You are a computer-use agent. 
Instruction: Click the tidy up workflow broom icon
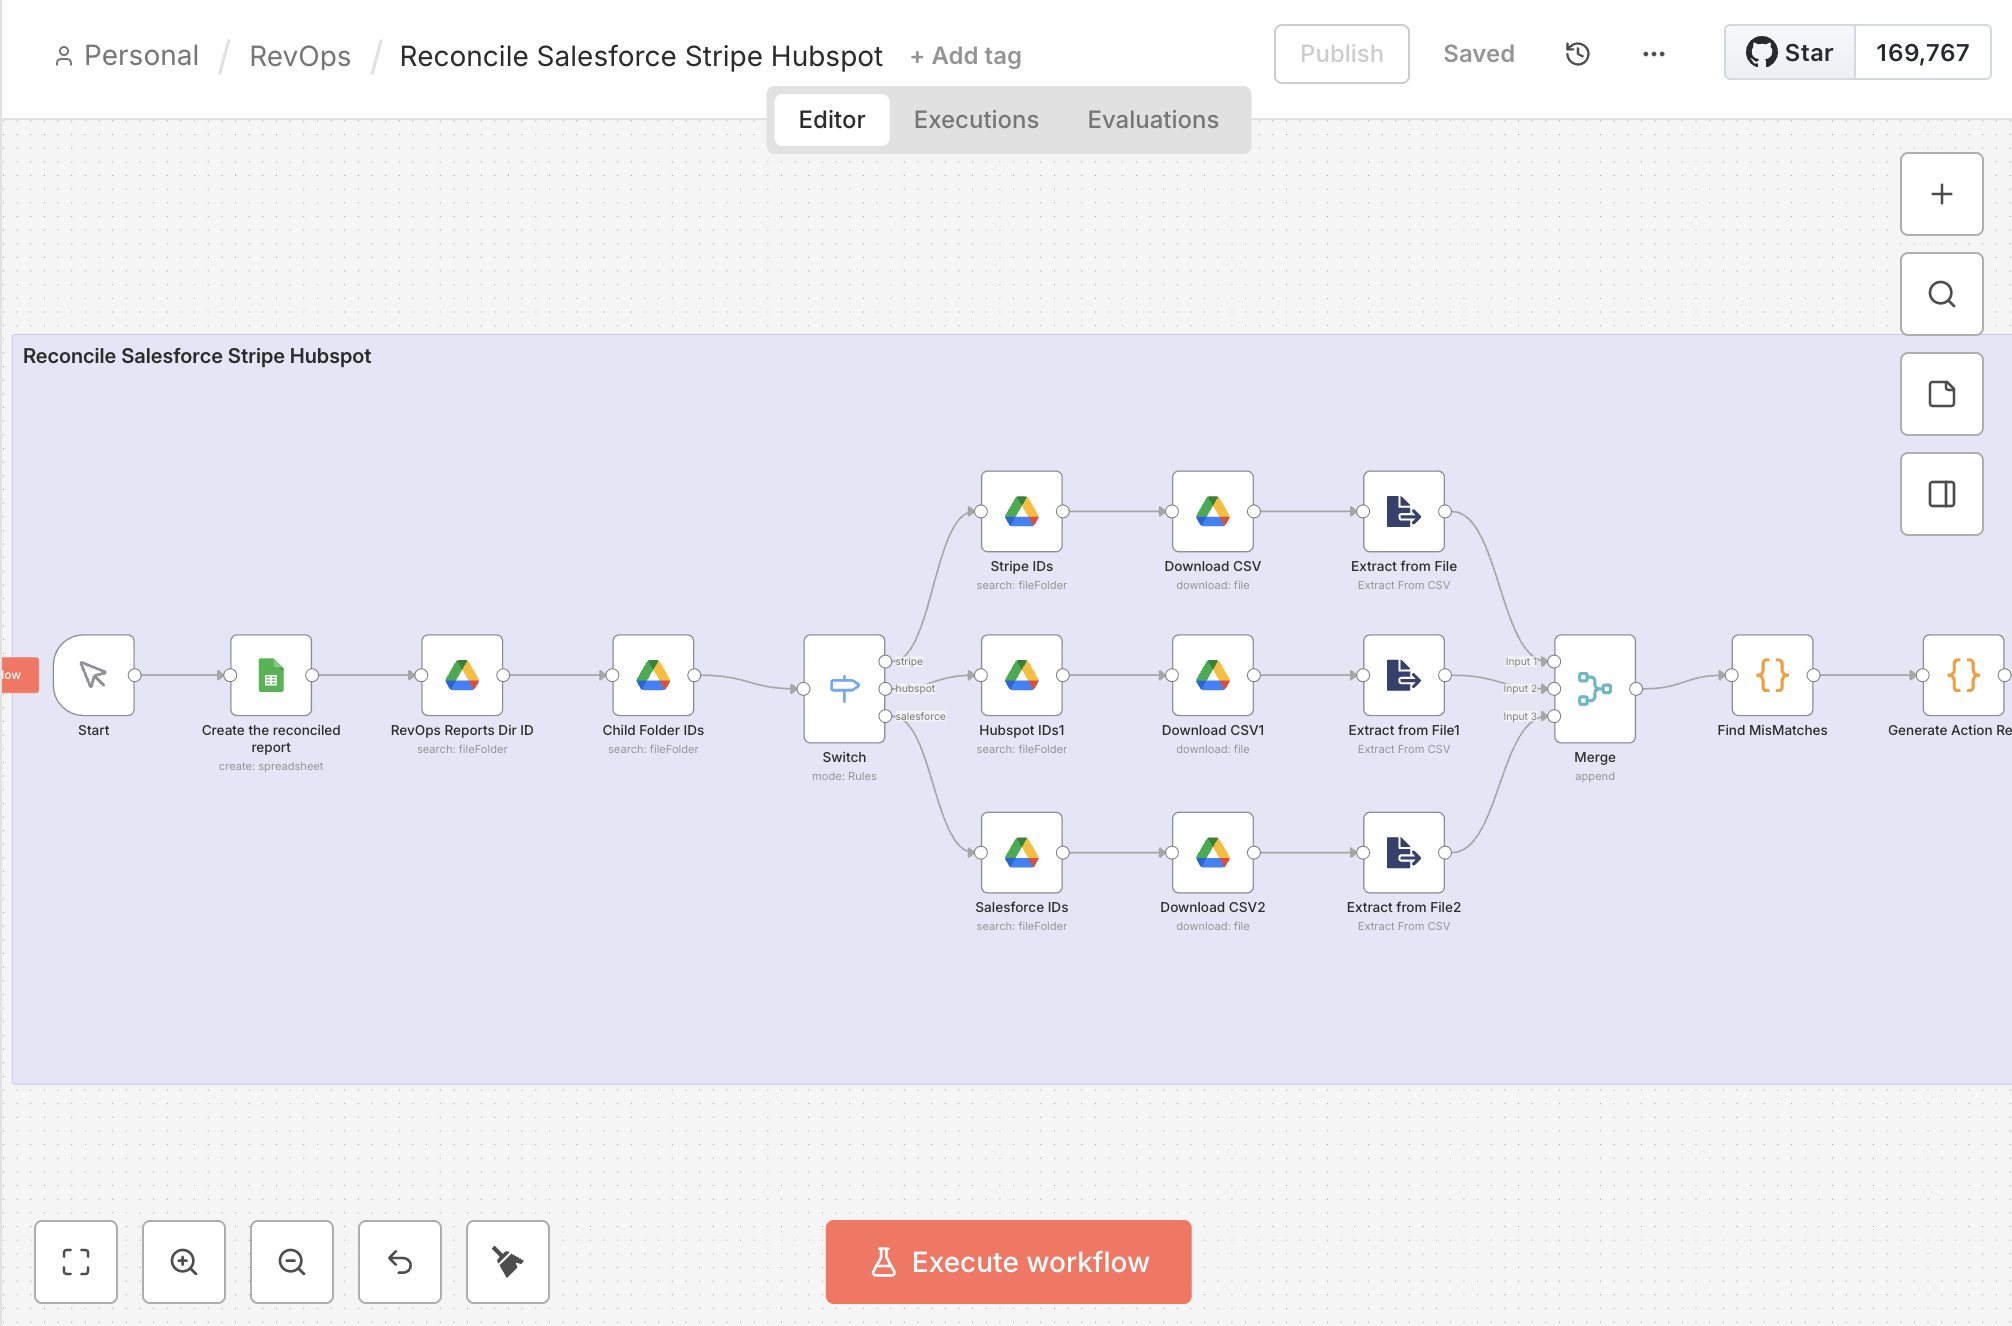(x=508, y=1262)
